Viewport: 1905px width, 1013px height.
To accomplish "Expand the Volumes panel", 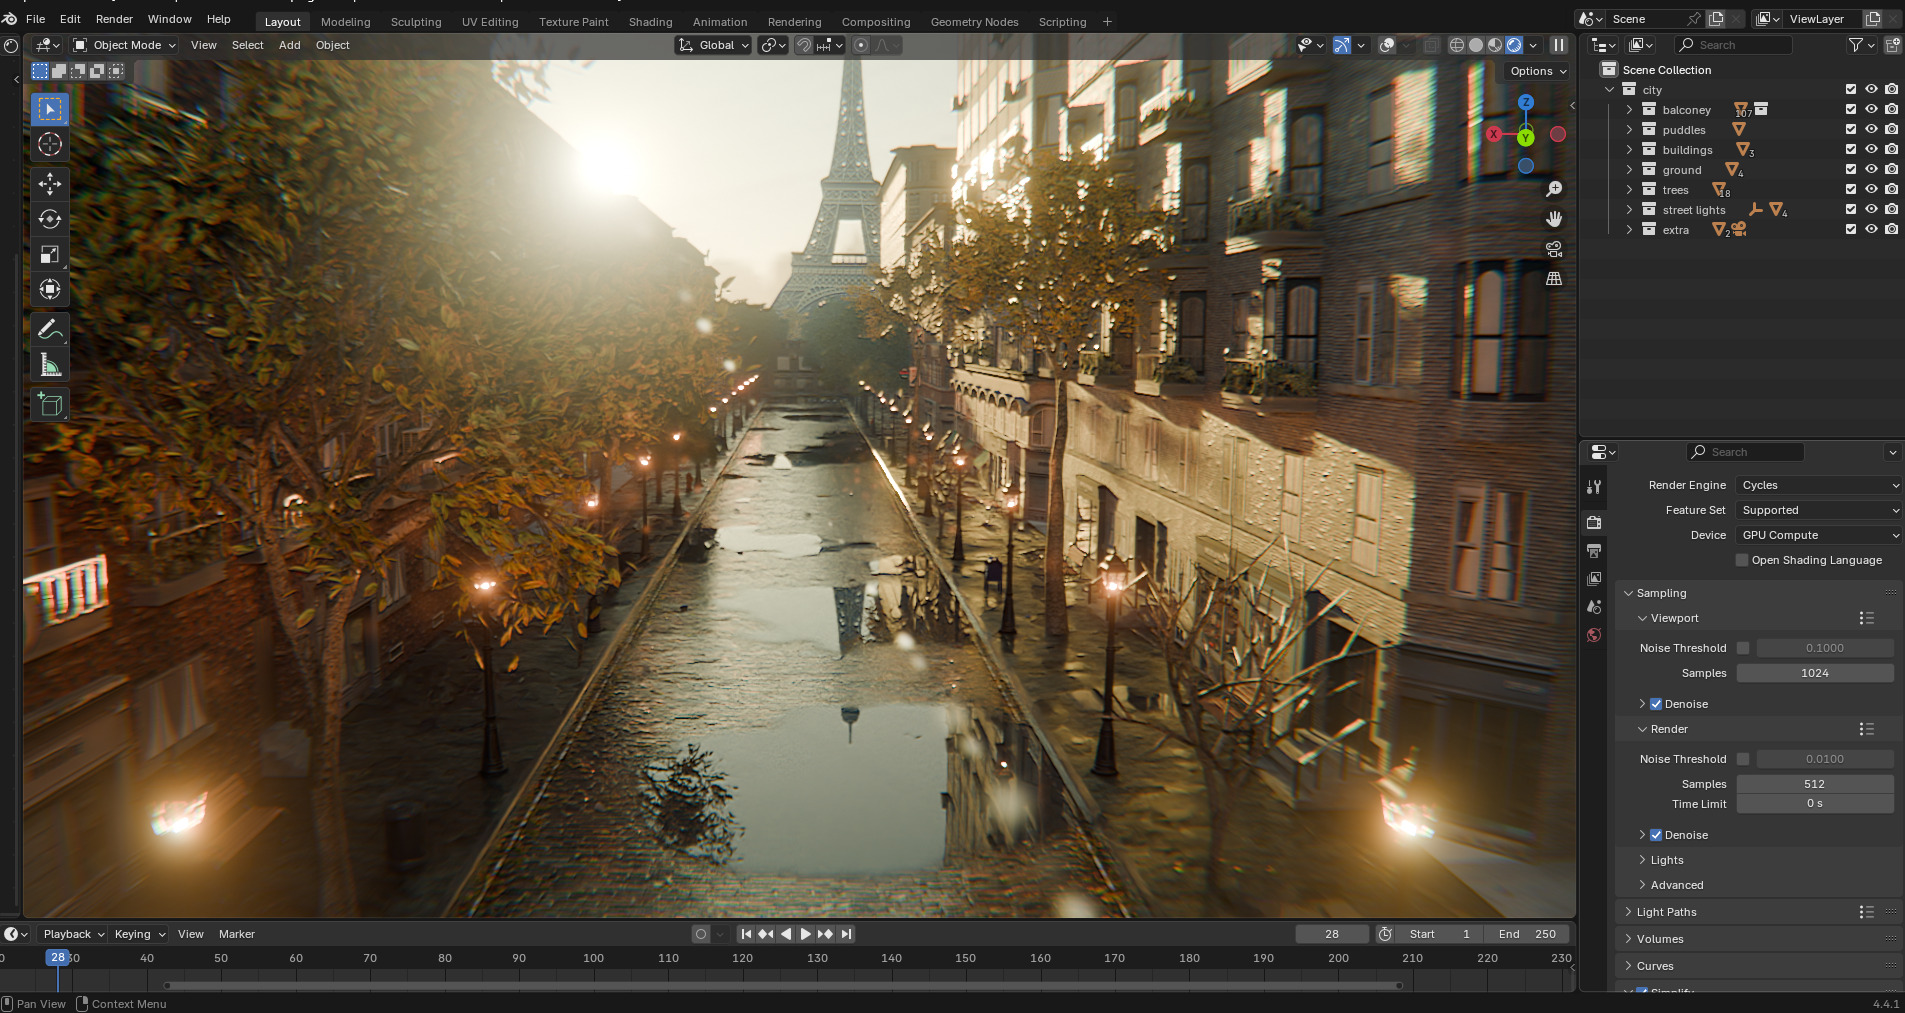I will pyautogui.click(x=1660, y=939).
